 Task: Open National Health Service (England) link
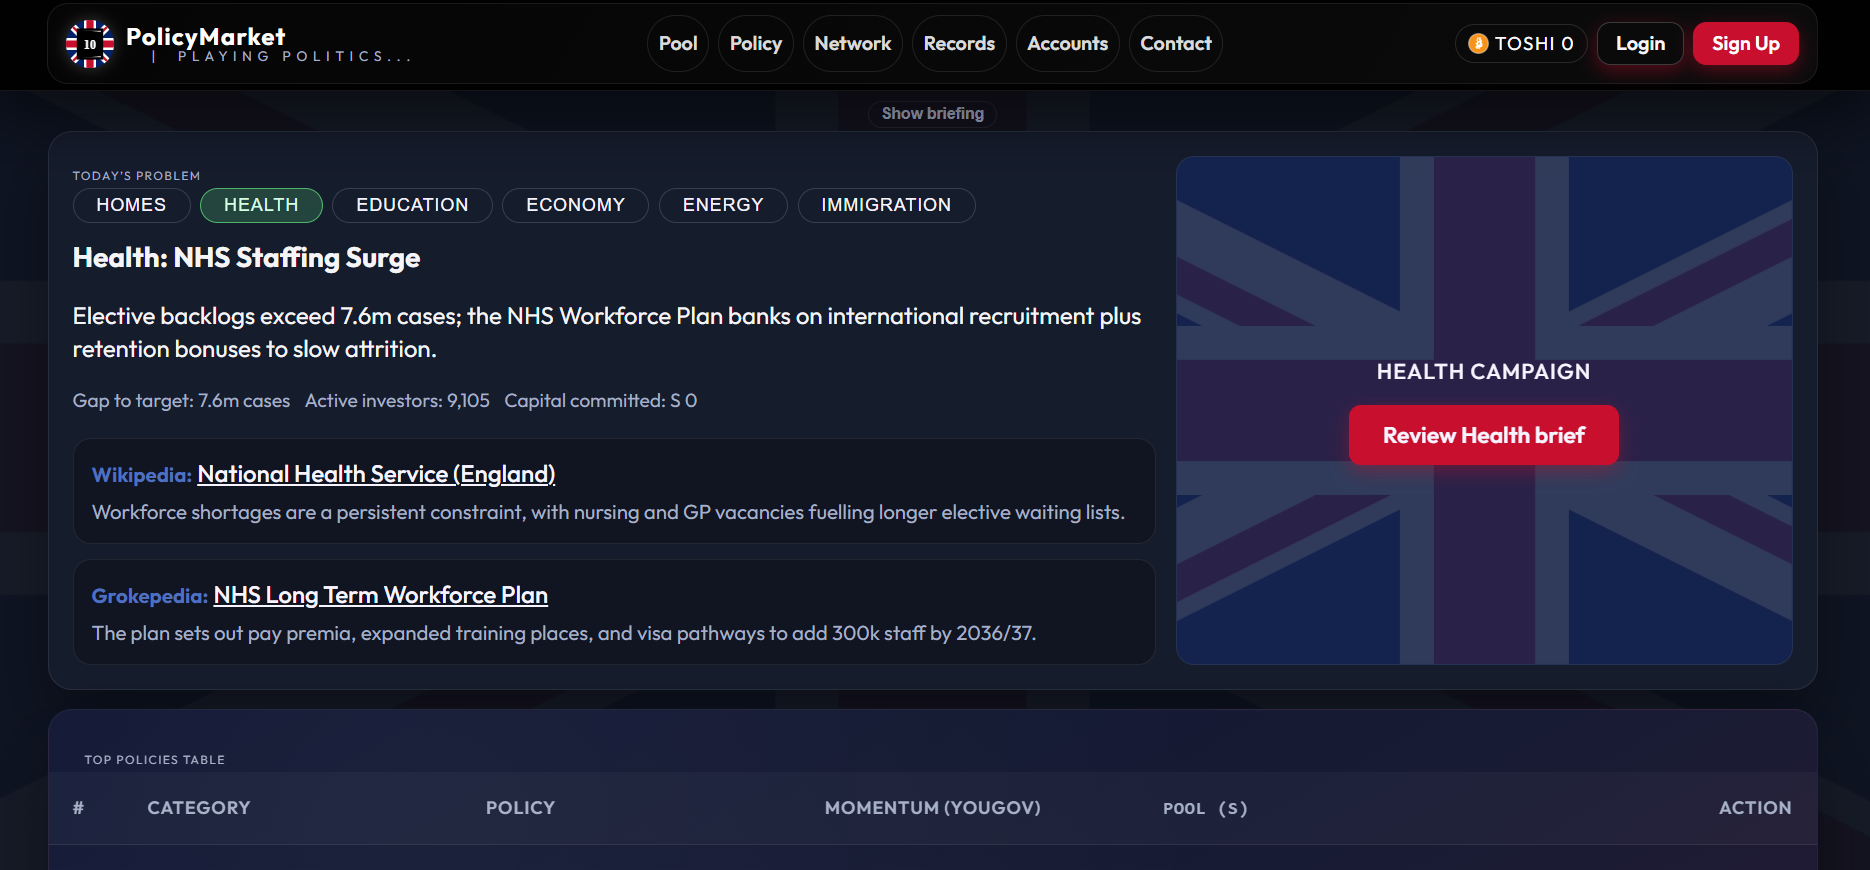point(376,474)
